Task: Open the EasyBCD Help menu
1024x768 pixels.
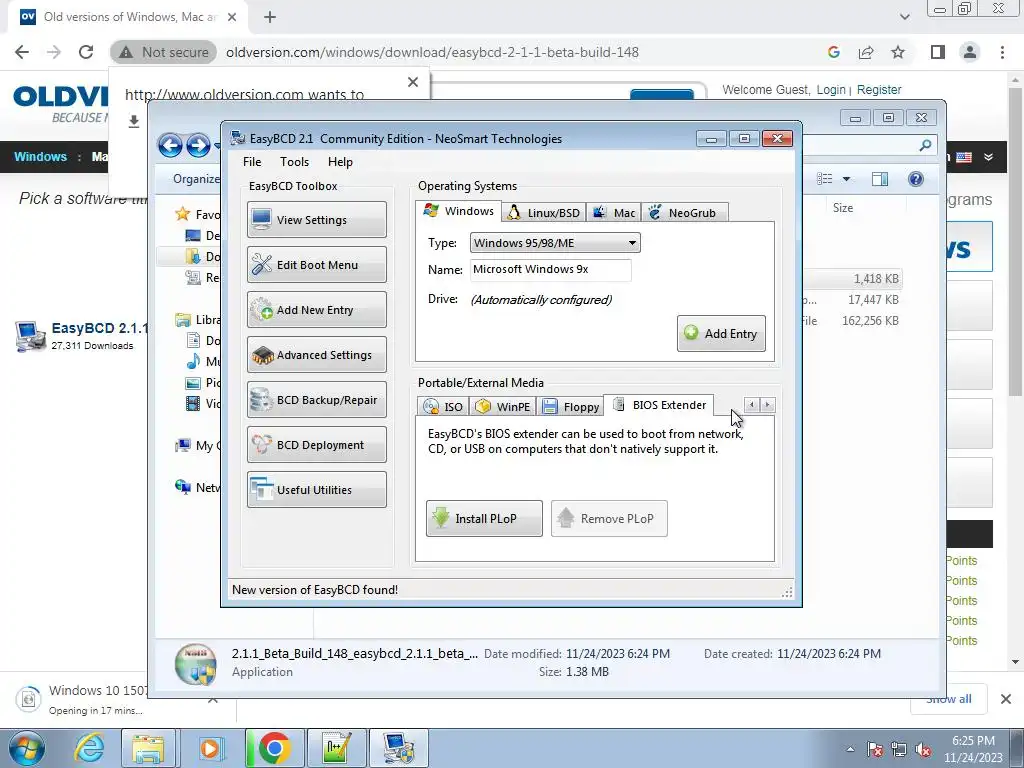Action: click(340, 162)
